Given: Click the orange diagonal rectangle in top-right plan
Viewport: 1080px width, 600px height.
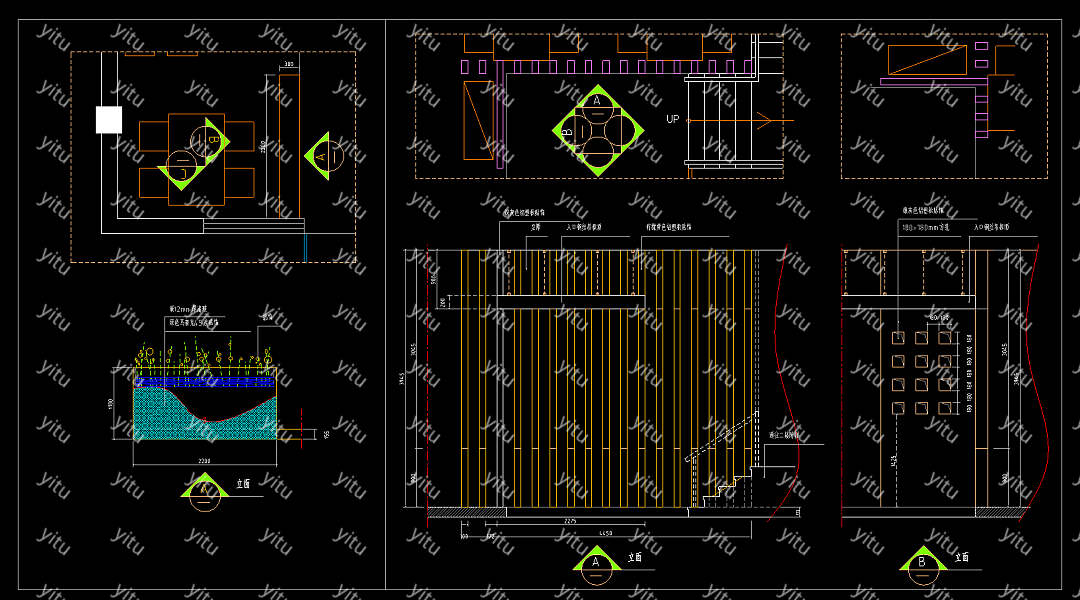Looking at the screenshot, I should tap(927, 60).
